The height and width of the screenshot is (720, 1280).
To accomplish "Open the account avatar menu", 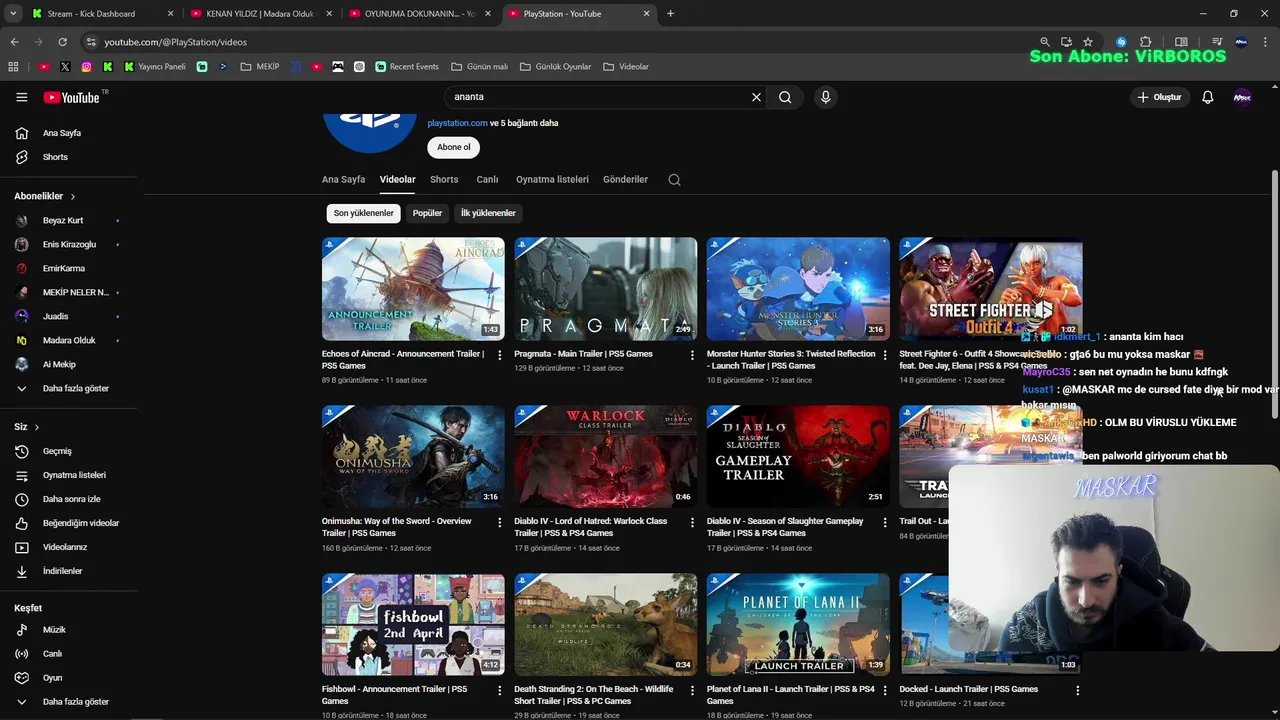I will coord(1242,97).
